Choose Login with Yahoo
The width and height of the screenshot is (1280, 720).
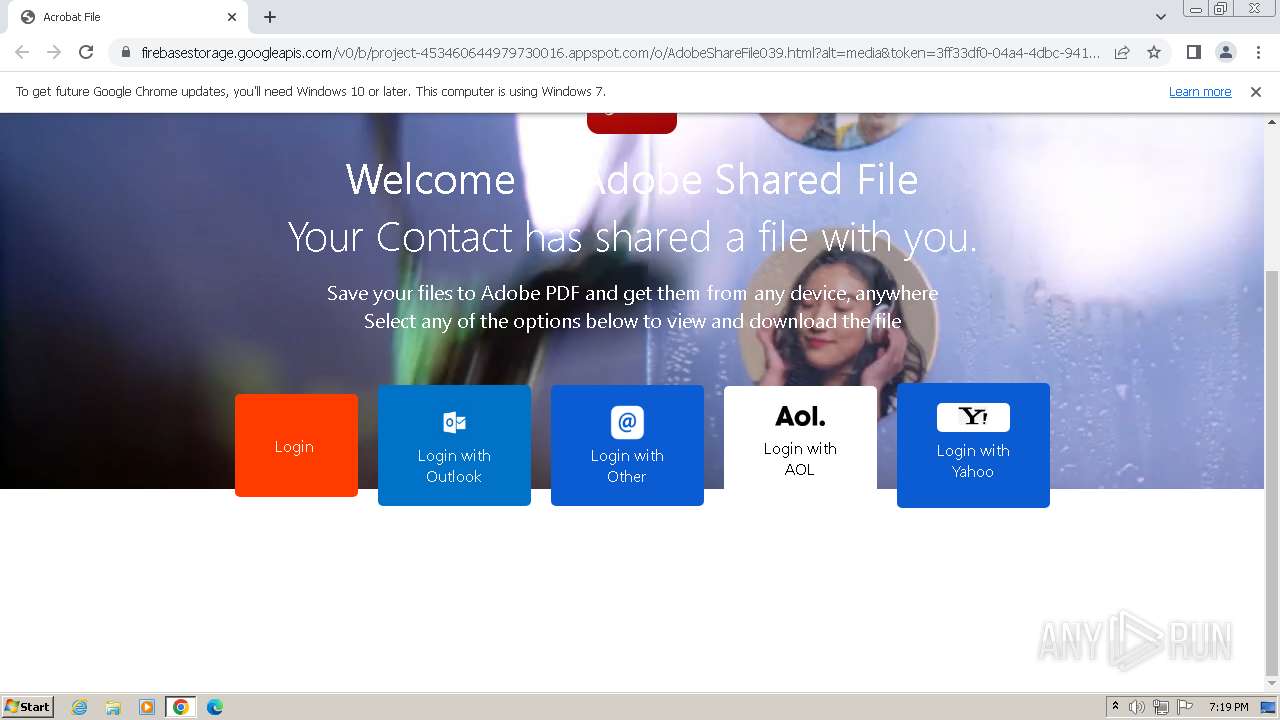coord(973,445)
